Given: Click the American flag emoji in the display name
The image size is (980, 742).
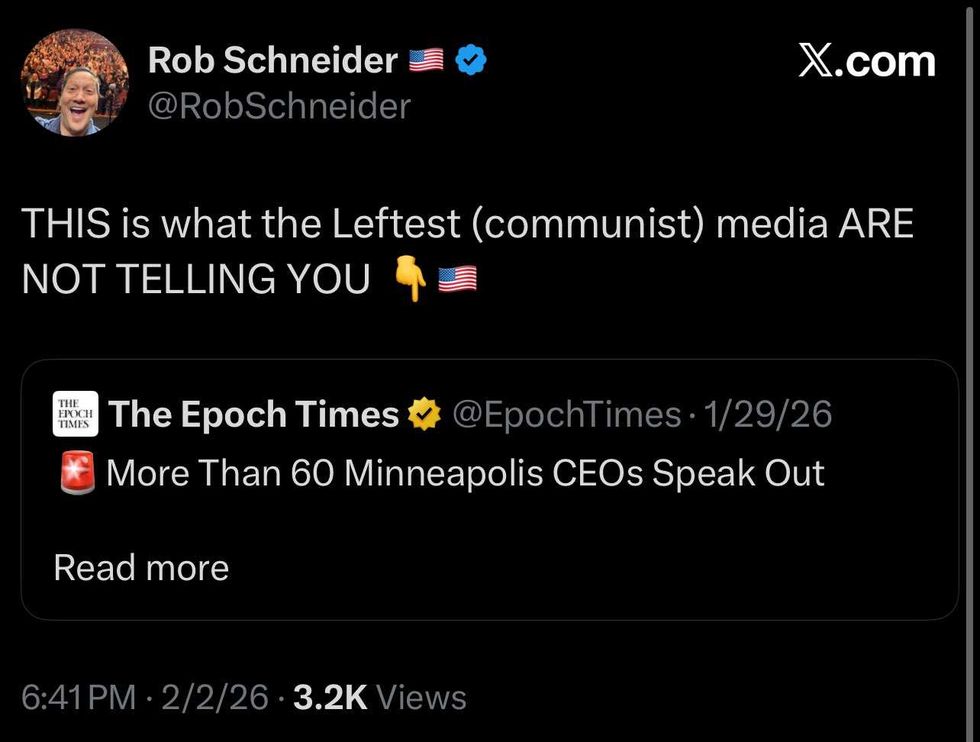Looking at the screenshot, I should (427, 60).
